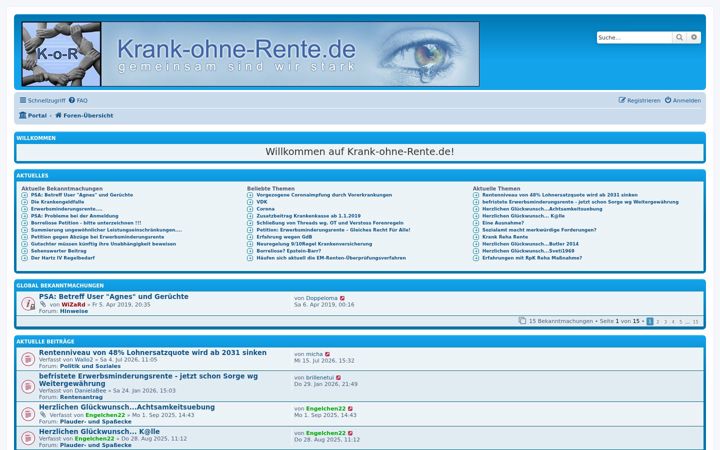Open the Hinweise forum link
The height and width of the screenshot is (450, 720).
pos(74,311)
